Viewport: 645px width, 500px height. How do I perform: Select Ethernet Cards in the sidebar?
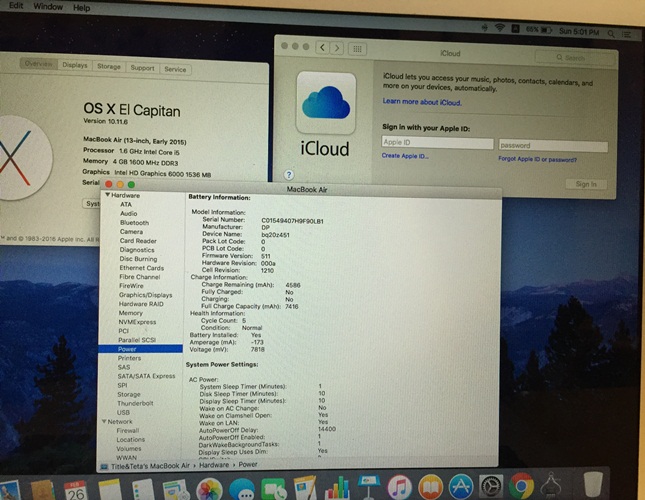(x=142, y=268)
